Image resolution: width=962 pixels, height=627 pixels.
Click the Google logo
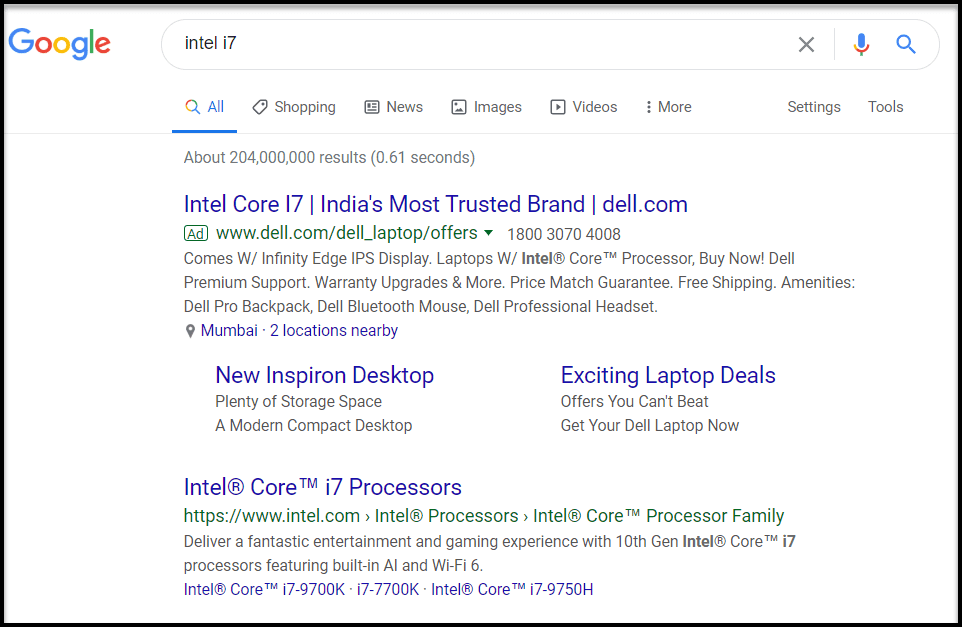pyautogui.click(x=60, y=44)
